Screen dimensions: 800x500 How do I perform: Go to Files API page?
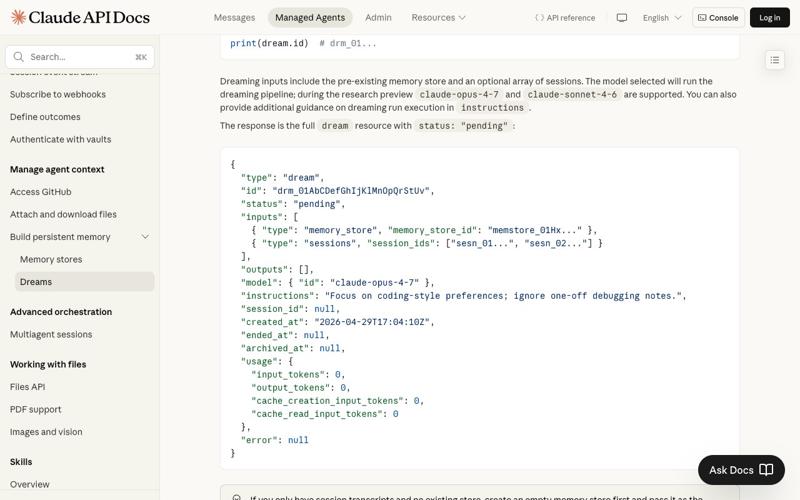pos(27,387)
